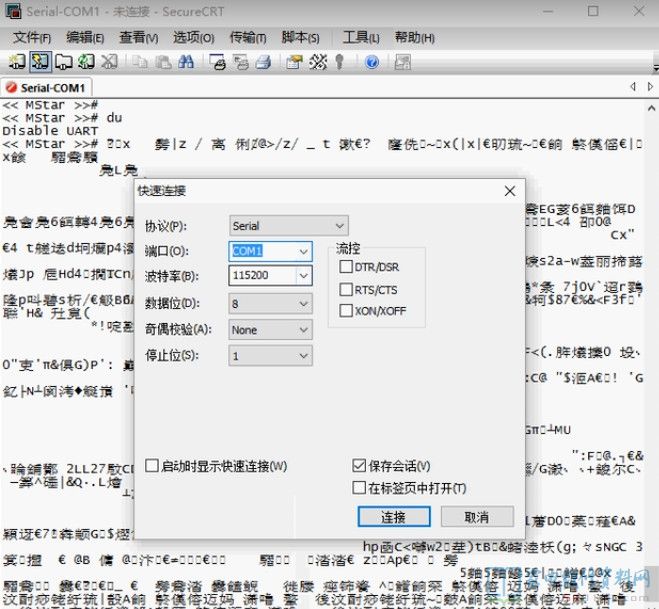
Task: Enable the RTS/CTS flow control checkbox
Action: coord(346,289)
